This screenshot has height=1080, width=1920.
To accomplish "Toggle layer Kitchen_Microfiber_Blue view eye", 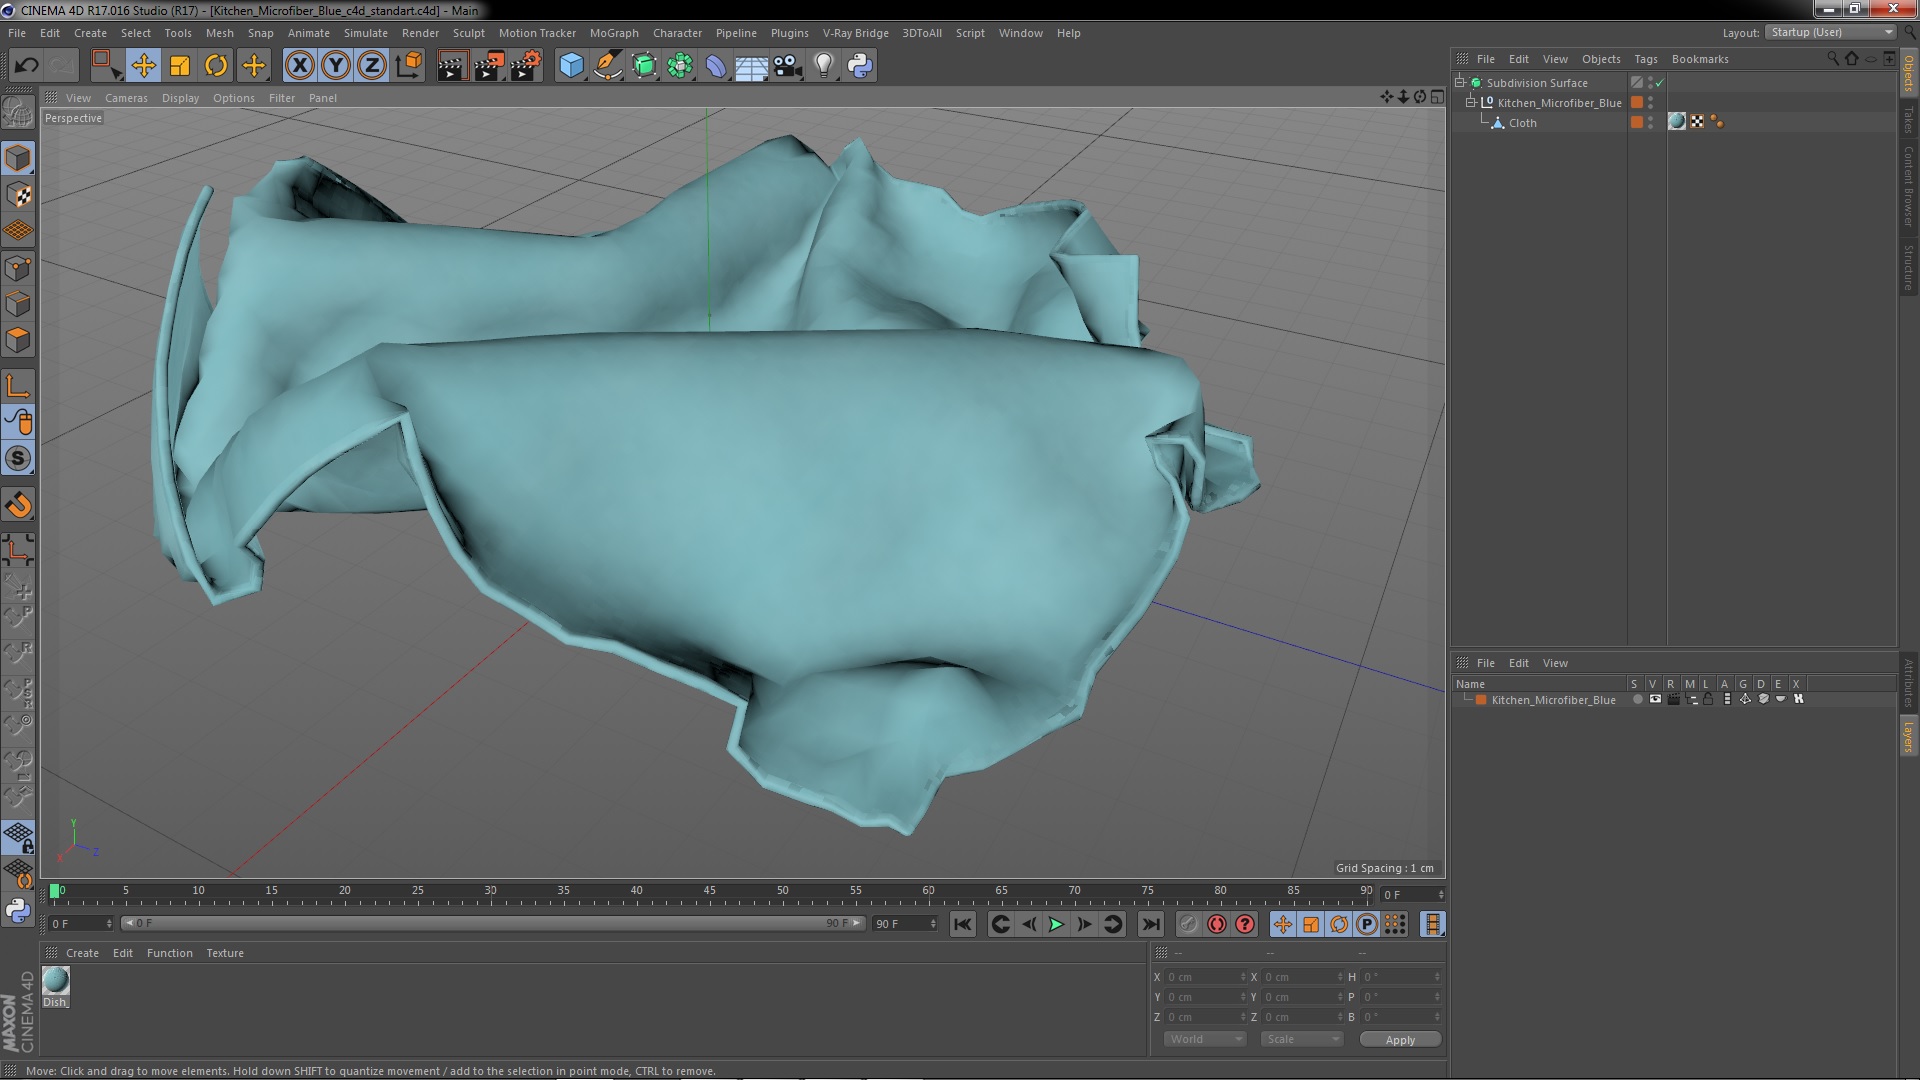I will click(x=1655, y=699).
